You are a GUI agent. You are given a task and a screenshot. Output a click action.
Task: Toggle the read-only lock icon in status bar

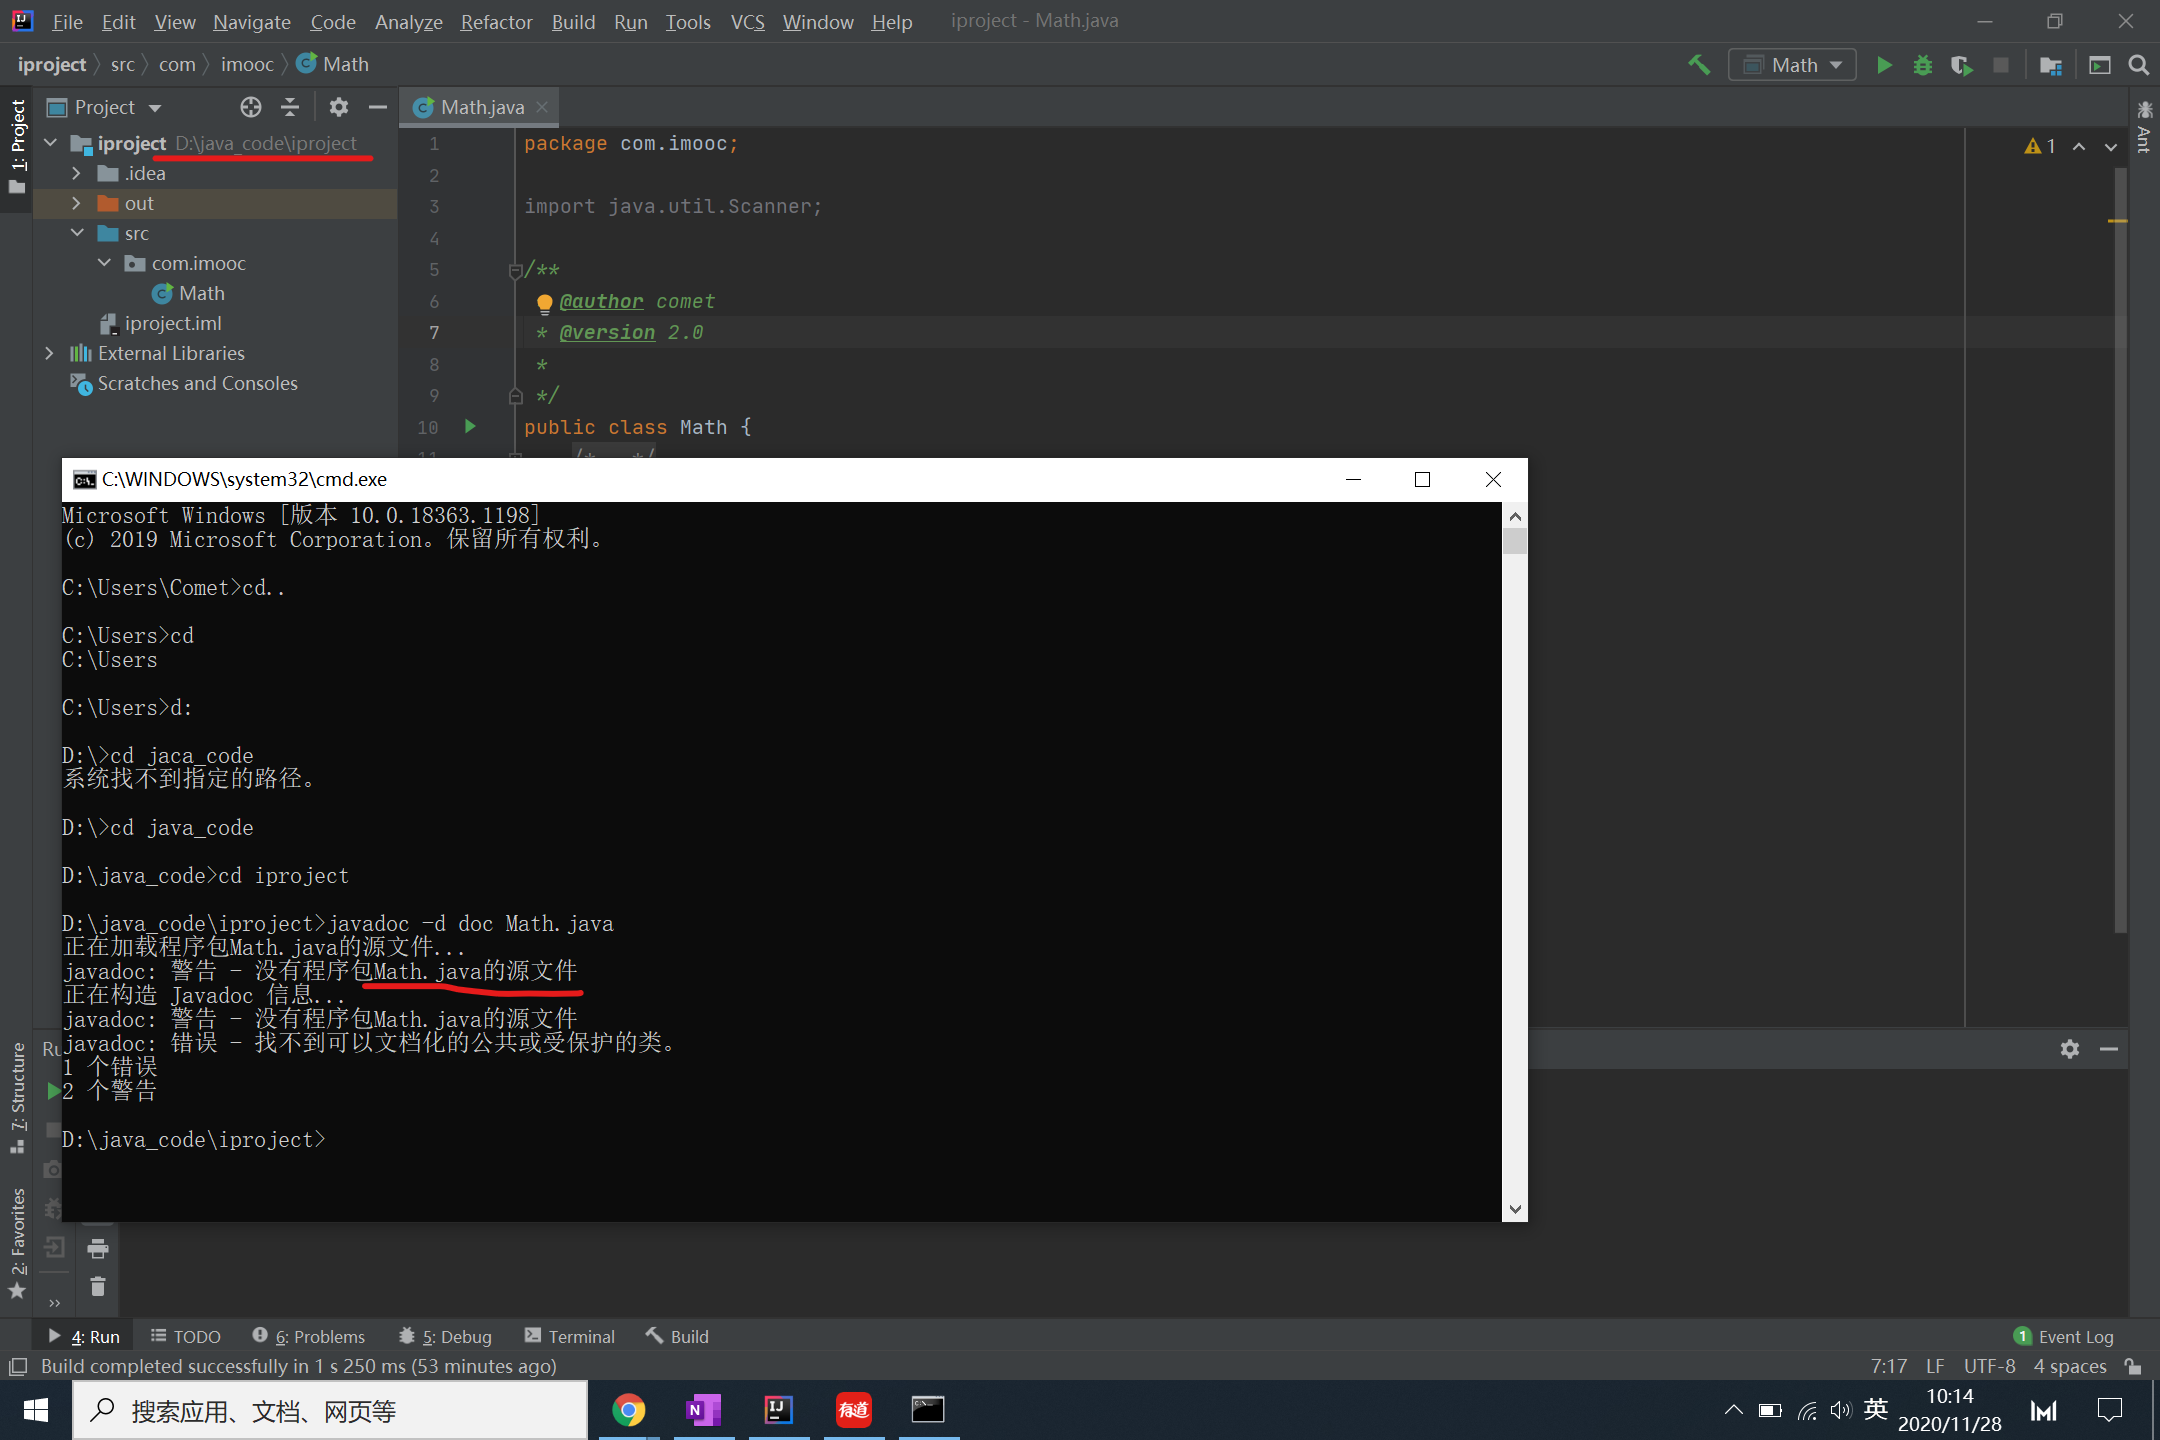point(2134,1367)
